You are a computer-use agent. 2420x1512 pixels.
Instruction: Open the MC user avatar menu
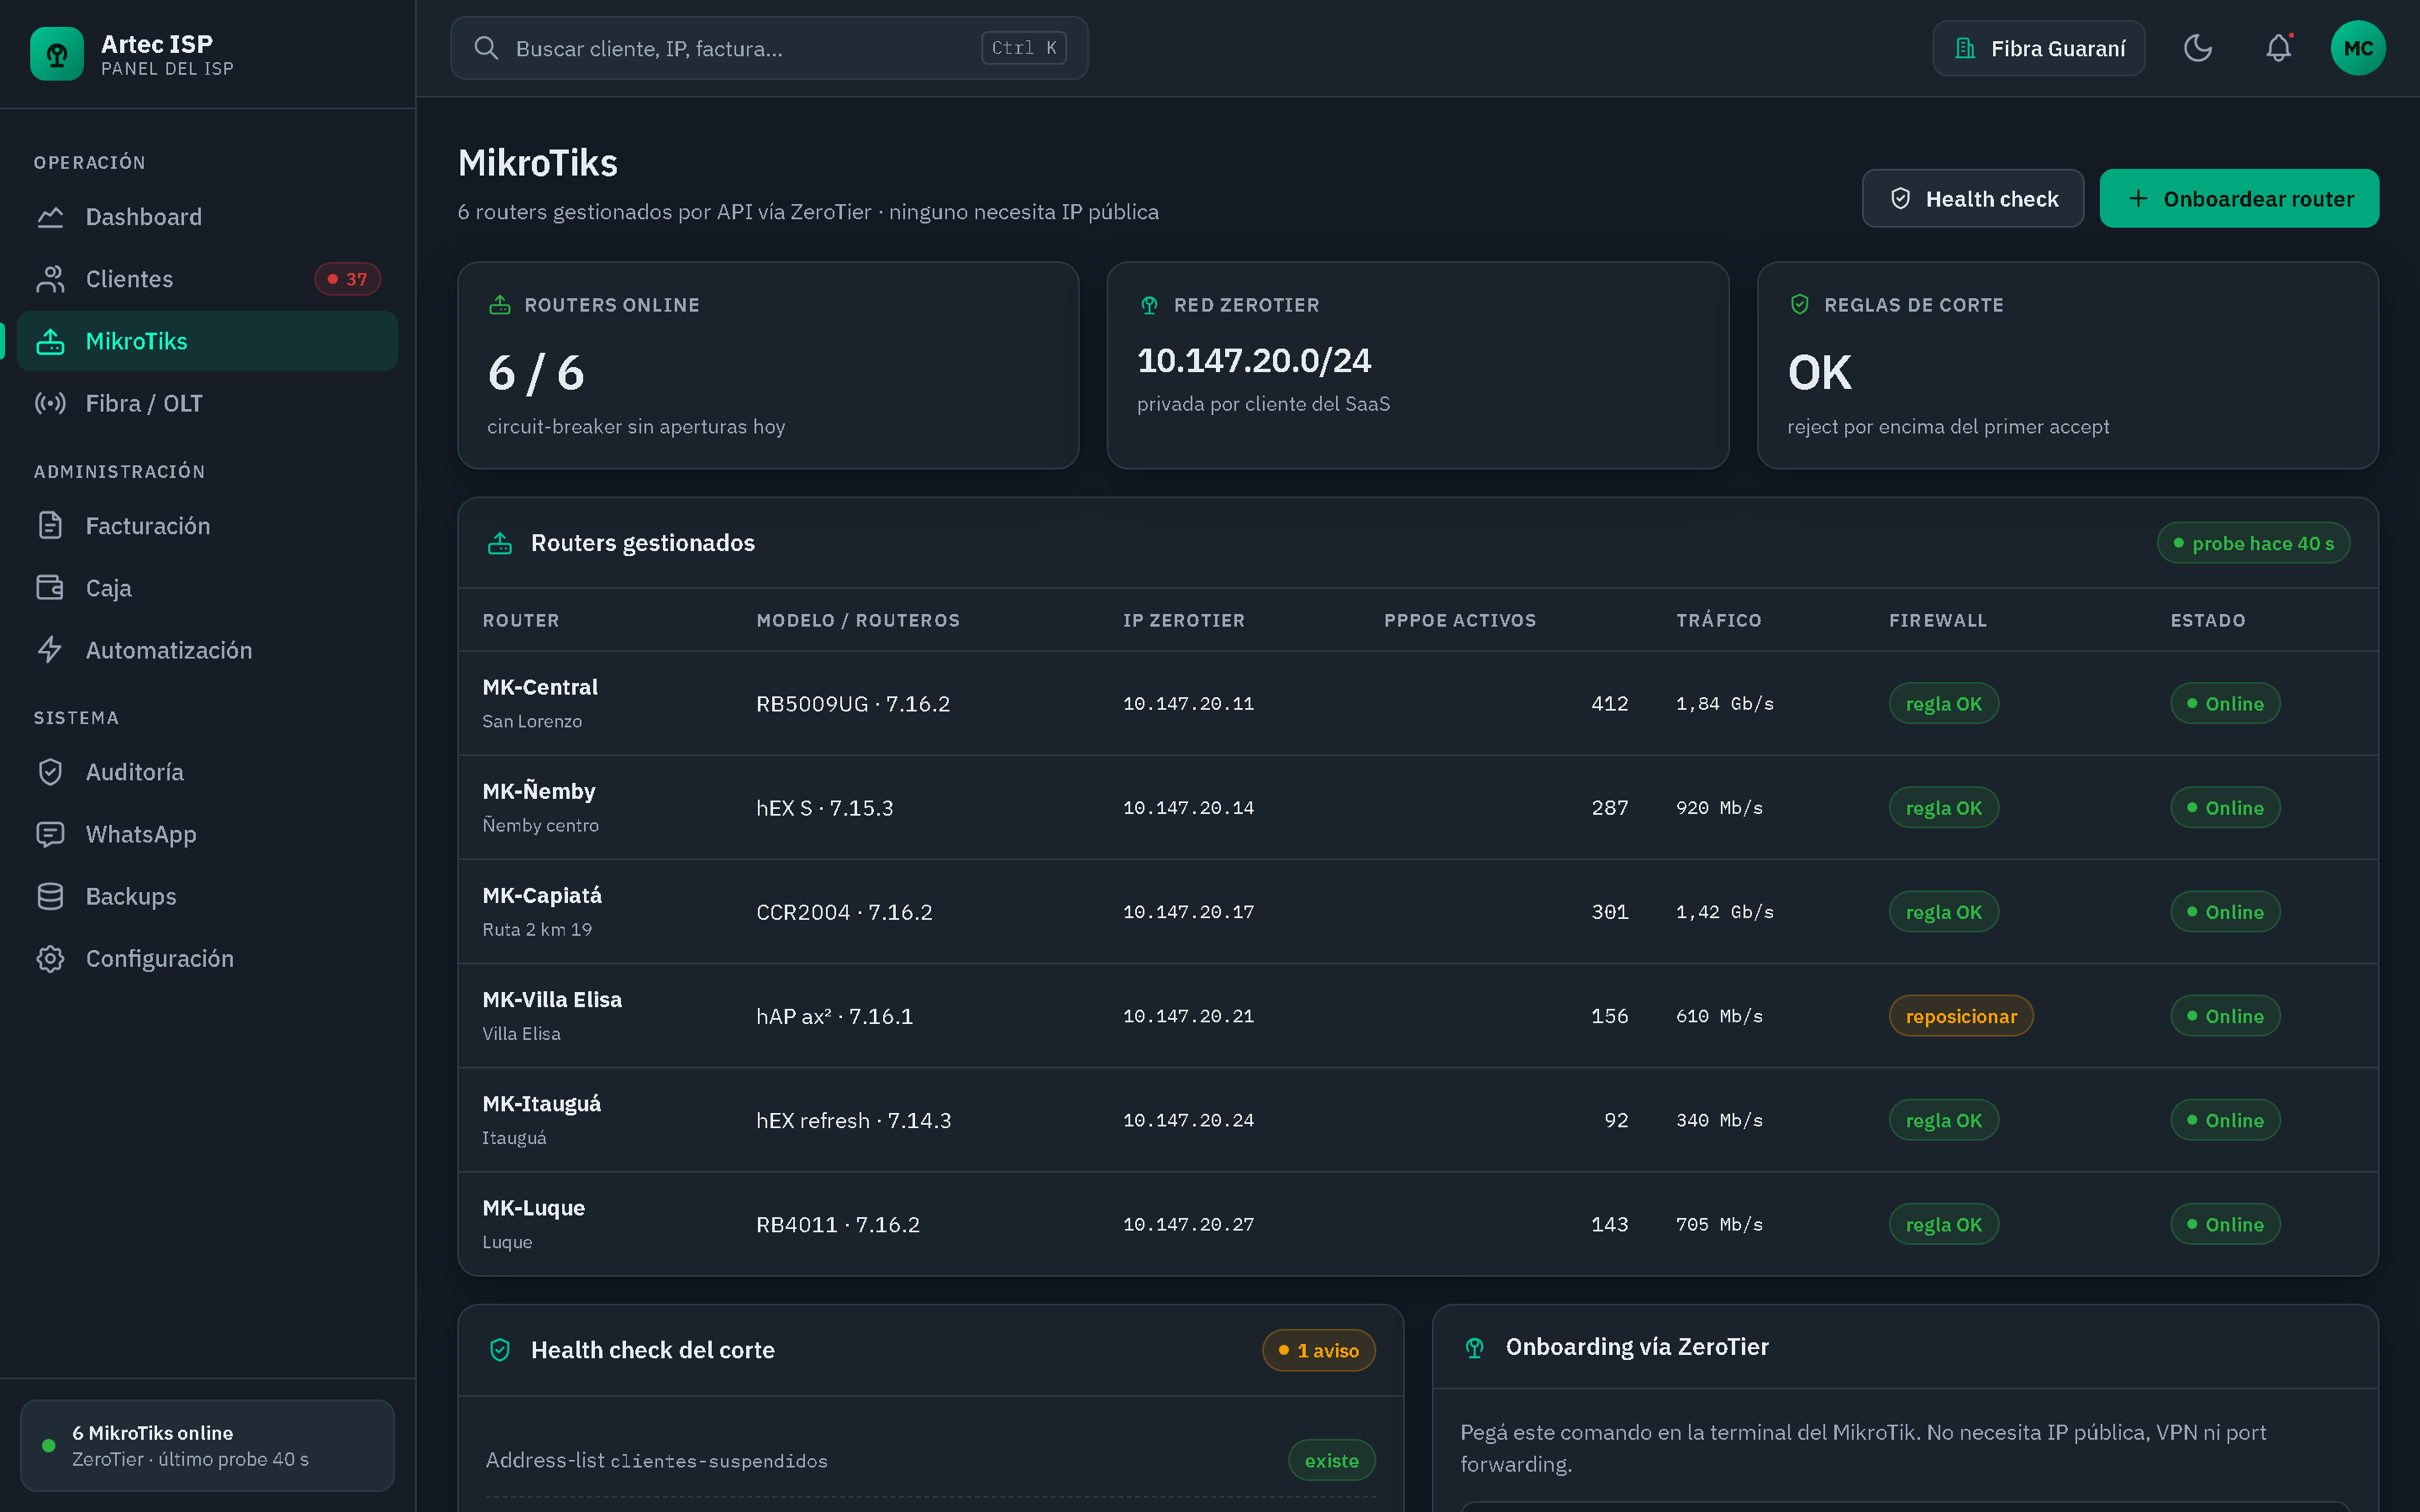(2358, 48)
